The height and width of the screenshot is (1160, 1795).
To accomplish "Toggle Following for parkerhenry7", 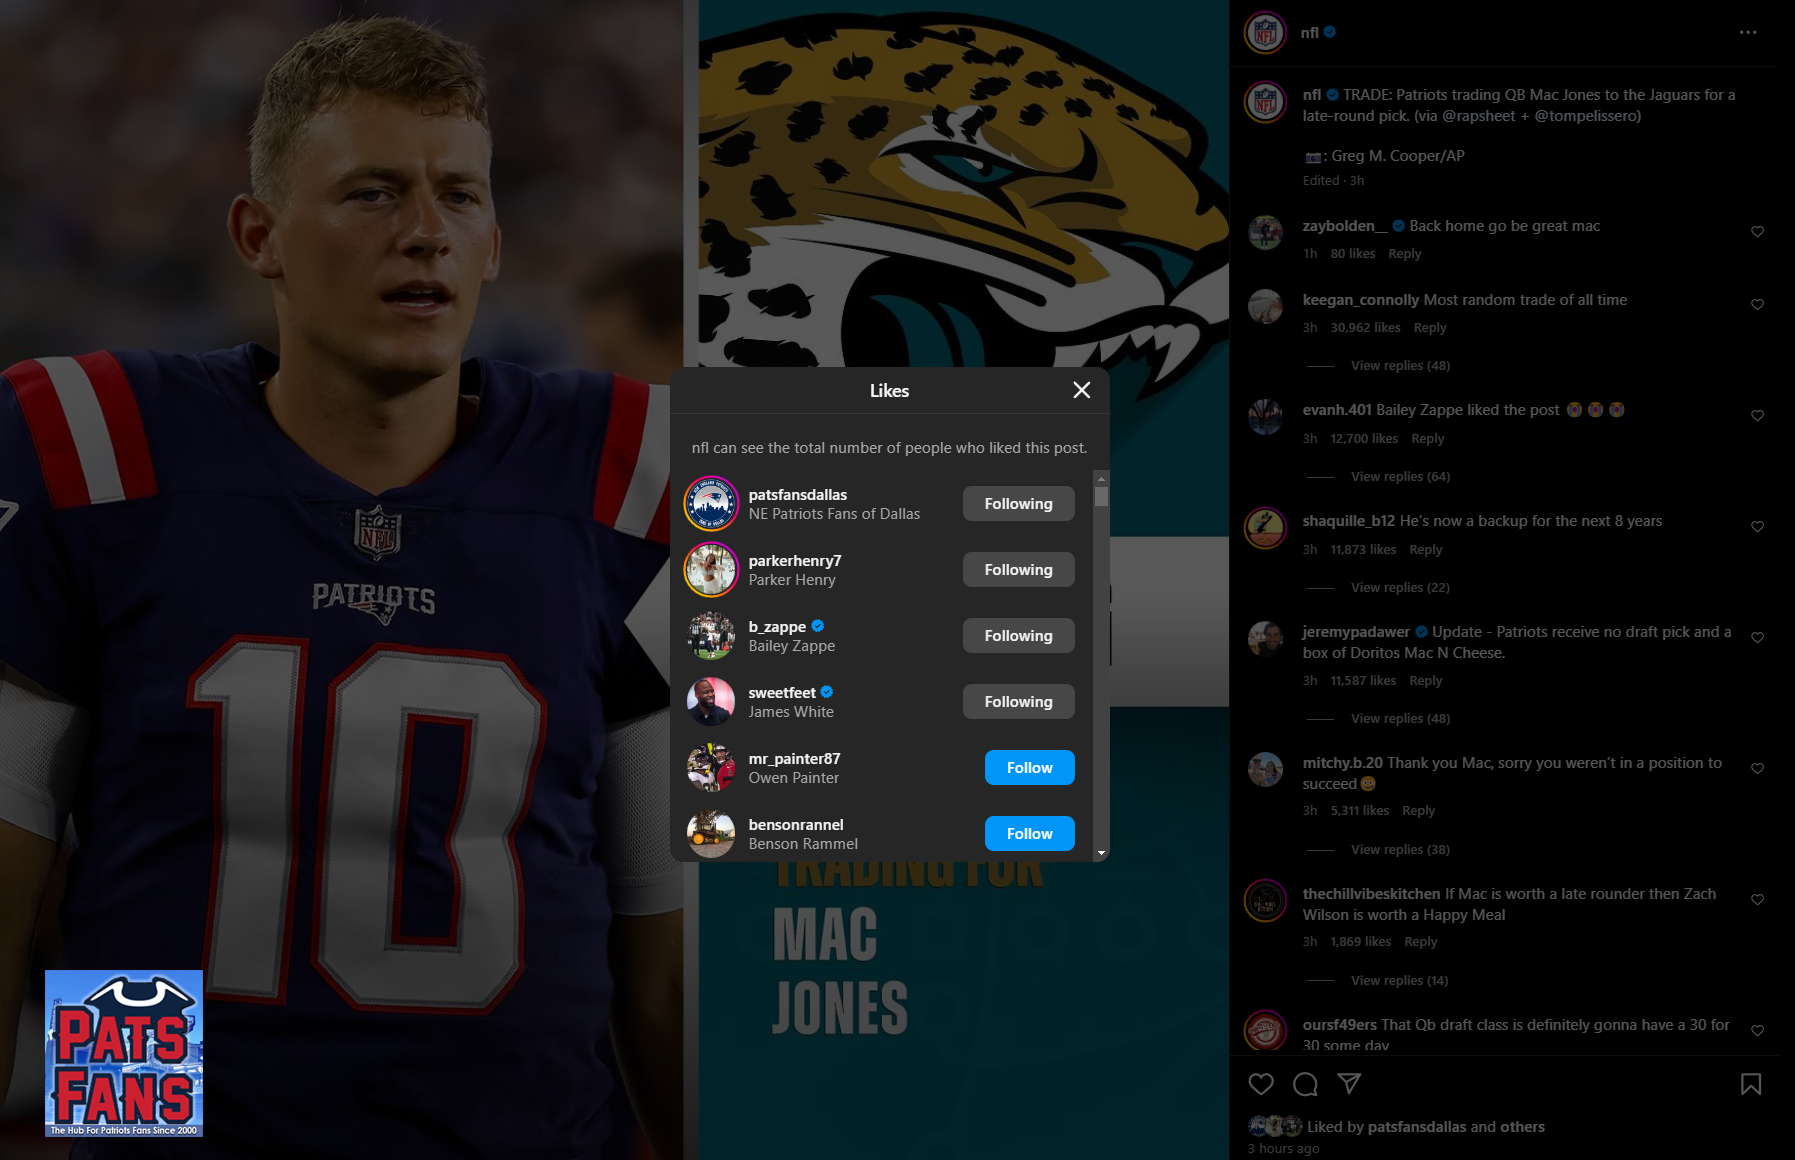I will [x=1018, y=569].
